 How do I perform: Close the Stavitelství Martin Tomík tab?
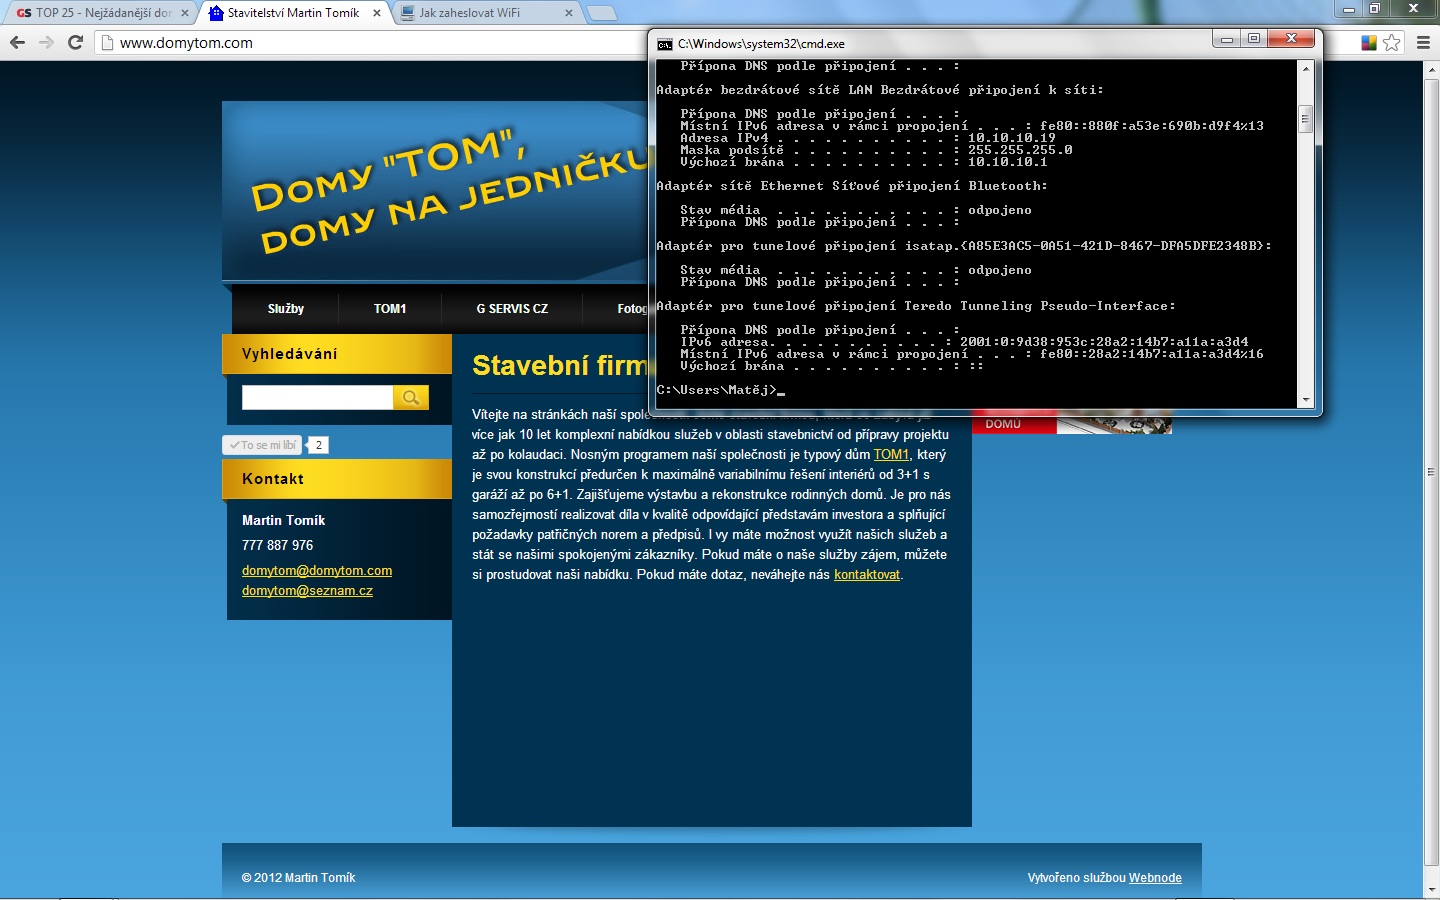(377, 13)
